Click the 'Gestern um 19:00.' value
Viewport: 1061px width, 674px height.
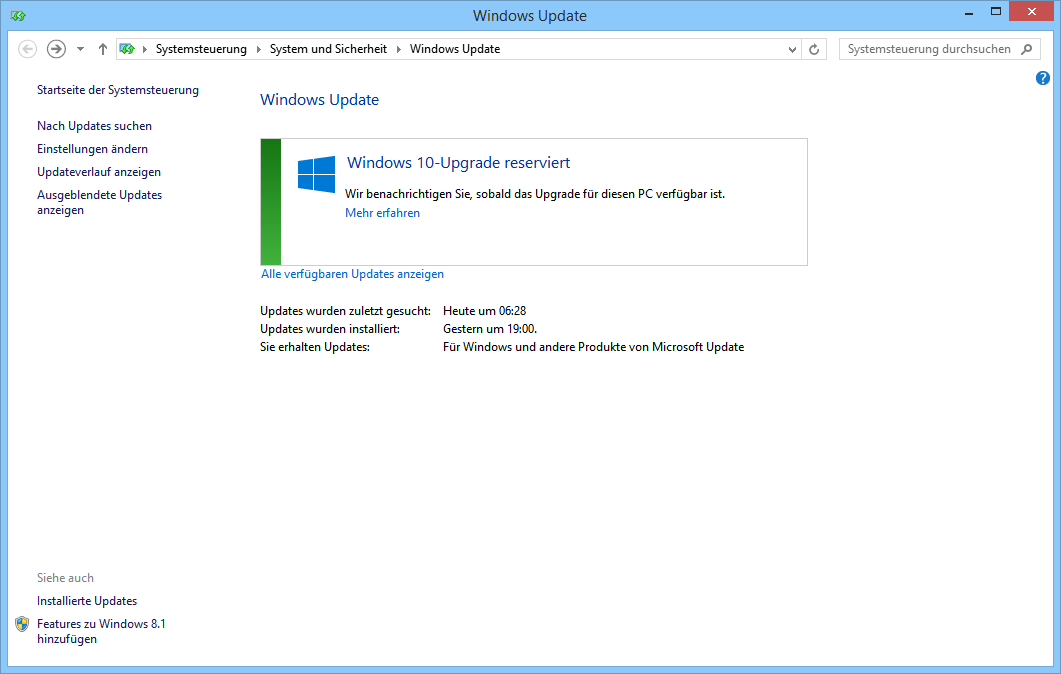point(490,329)
